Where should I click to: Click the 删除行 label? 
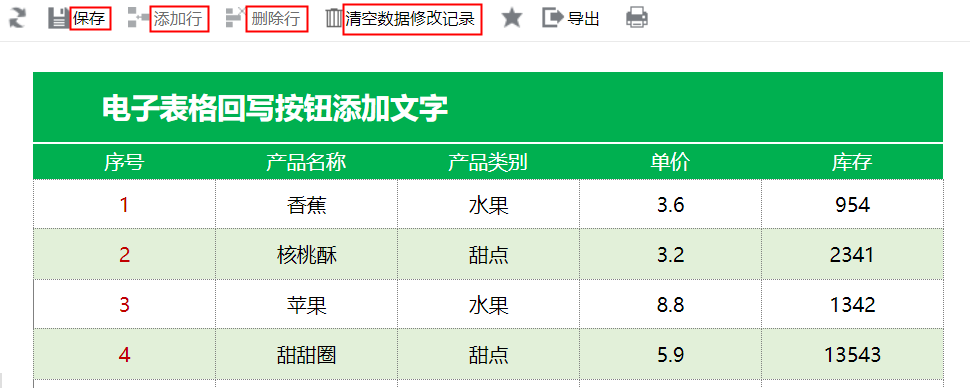click(x=277, y=19)
